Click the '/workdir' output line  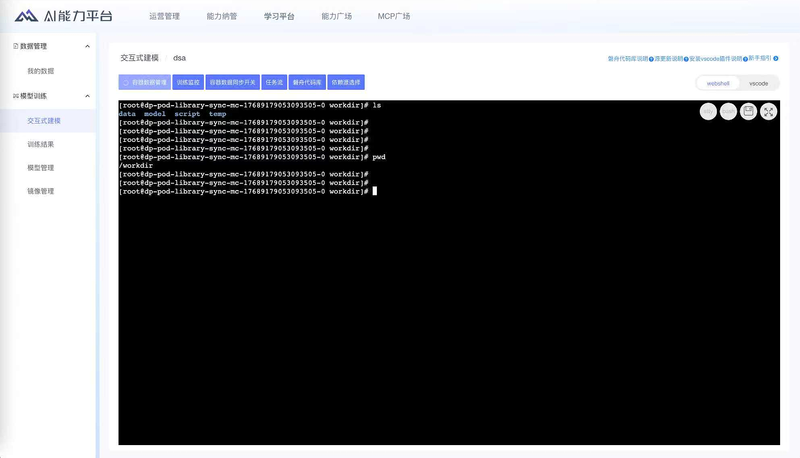(136, 166)
